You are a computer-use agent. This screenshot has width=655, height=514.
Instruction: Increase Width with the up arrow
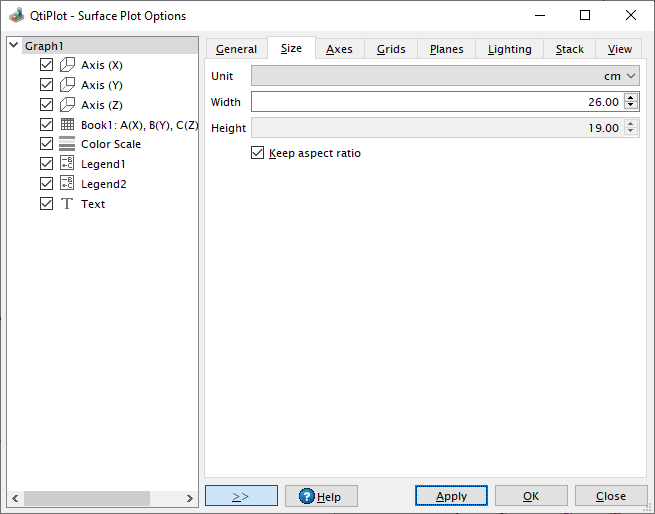pos(631,97)
